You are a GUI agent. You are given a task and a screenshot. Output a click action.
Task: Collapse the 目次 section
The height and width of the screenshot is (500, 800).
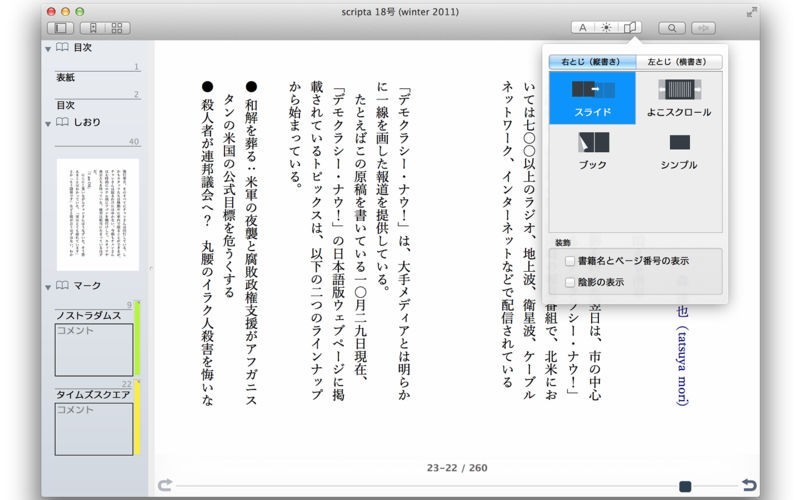[x=48, y=47]
